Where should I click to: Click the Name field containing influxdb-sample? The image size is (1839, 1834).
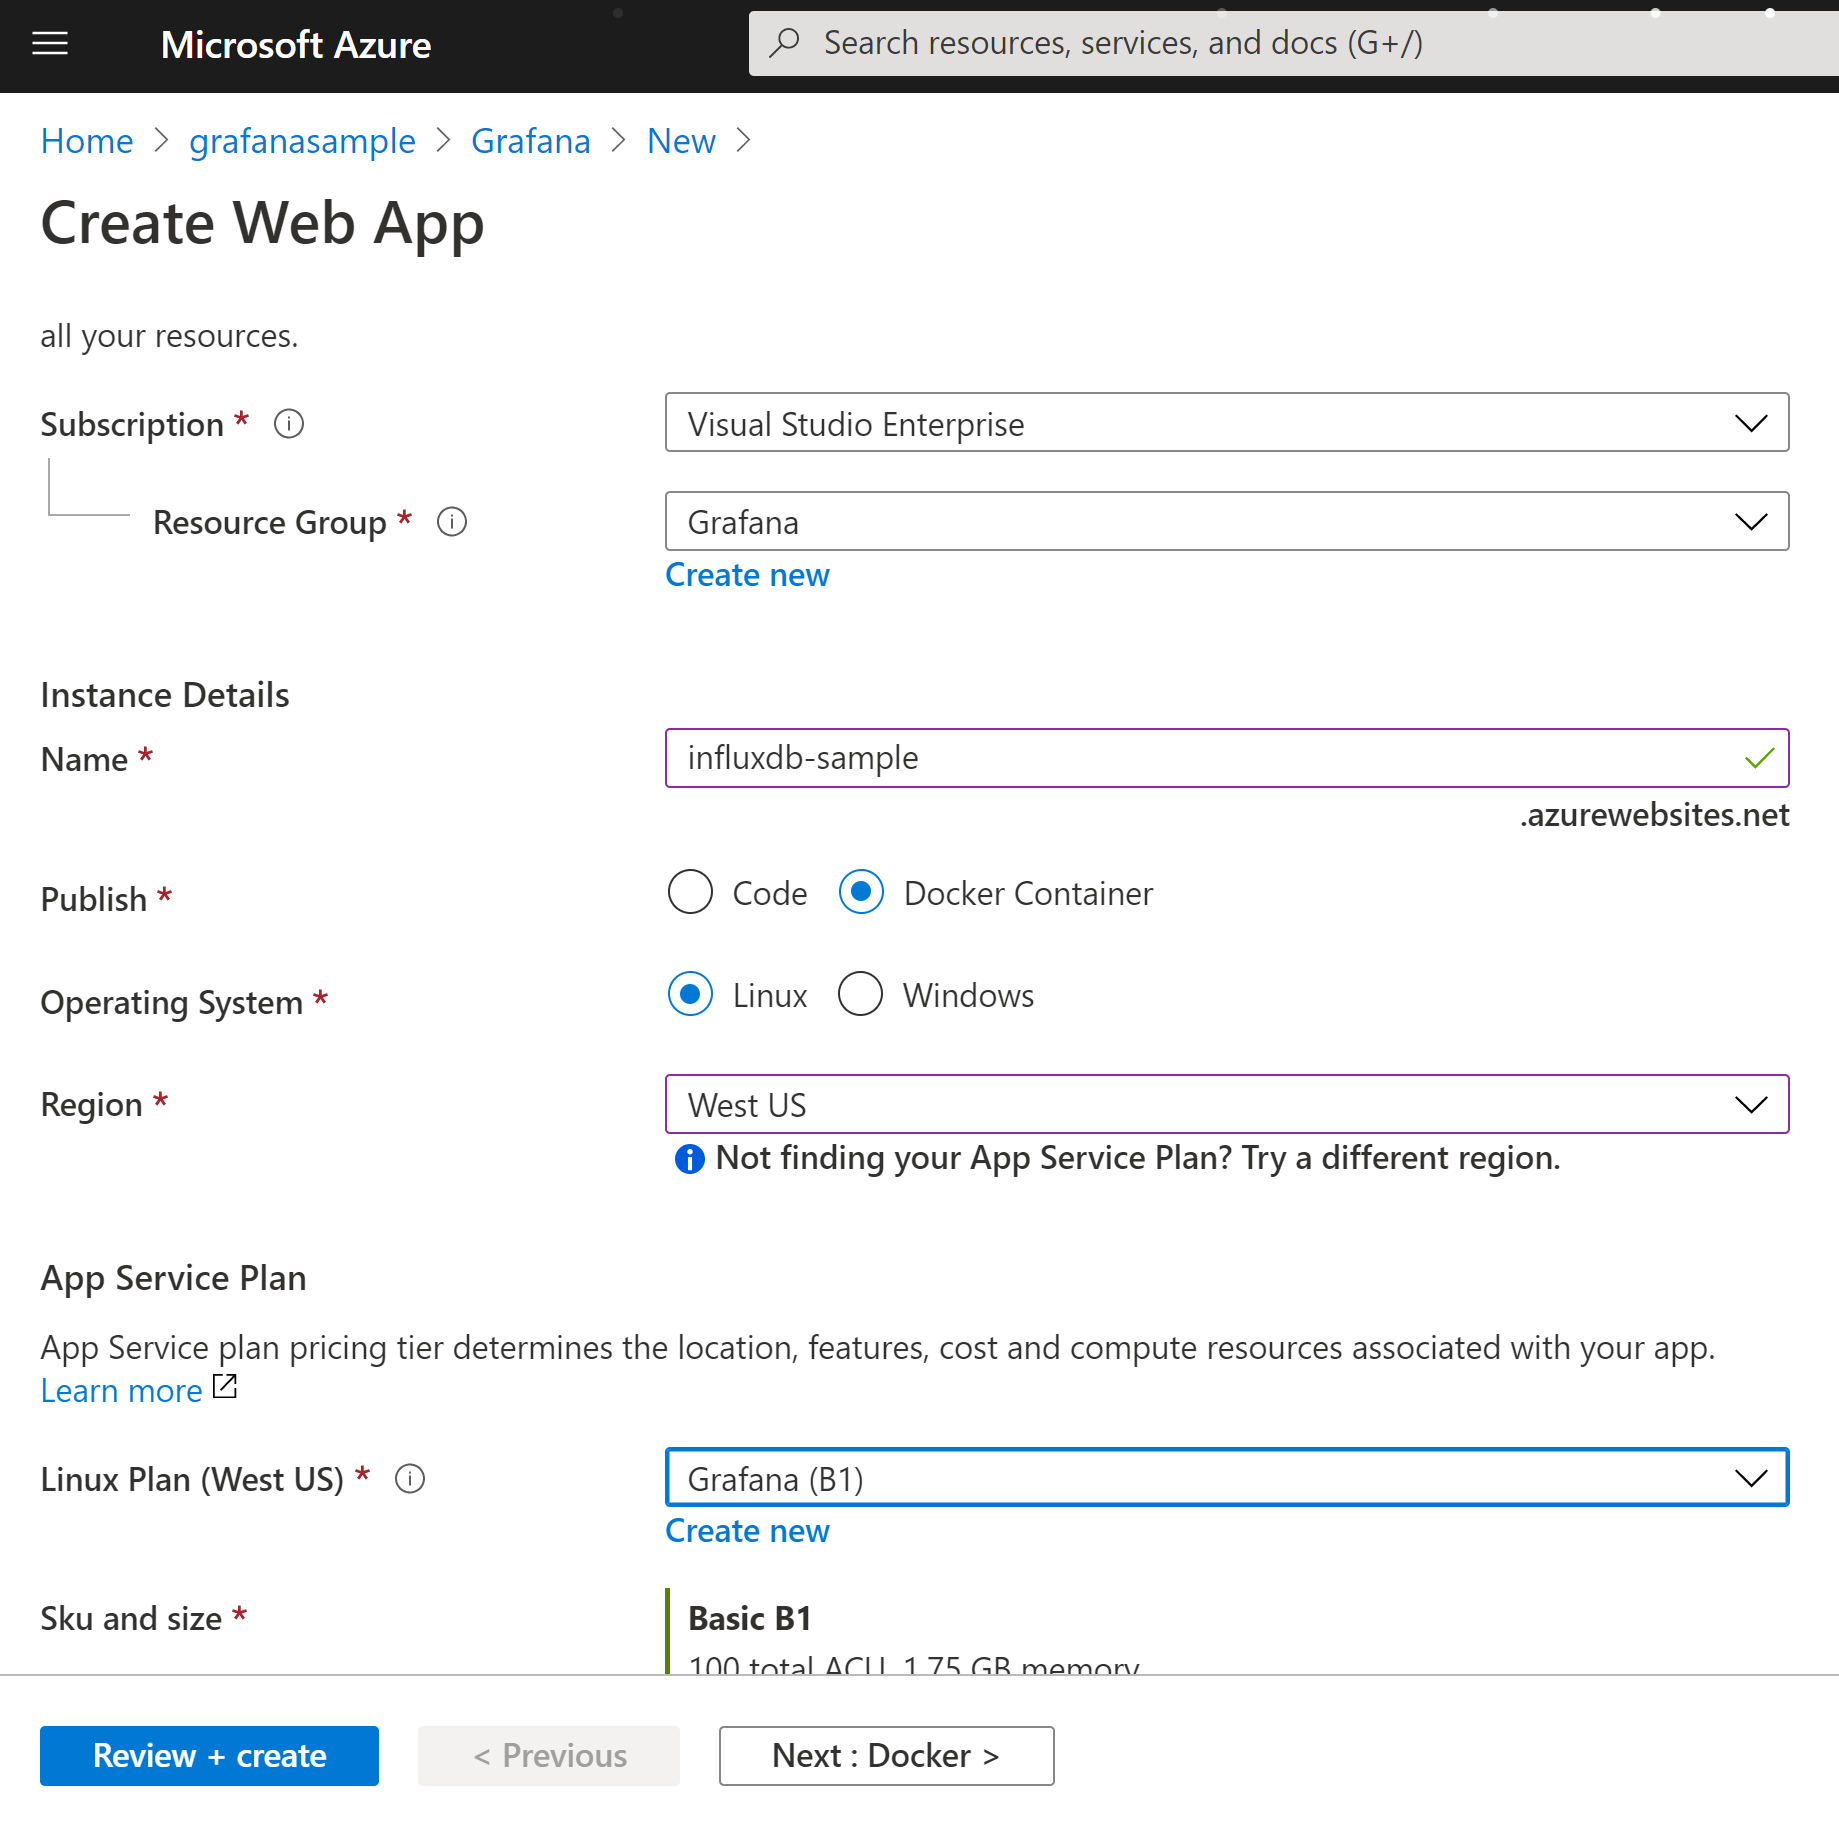(x=1227, y=759)
